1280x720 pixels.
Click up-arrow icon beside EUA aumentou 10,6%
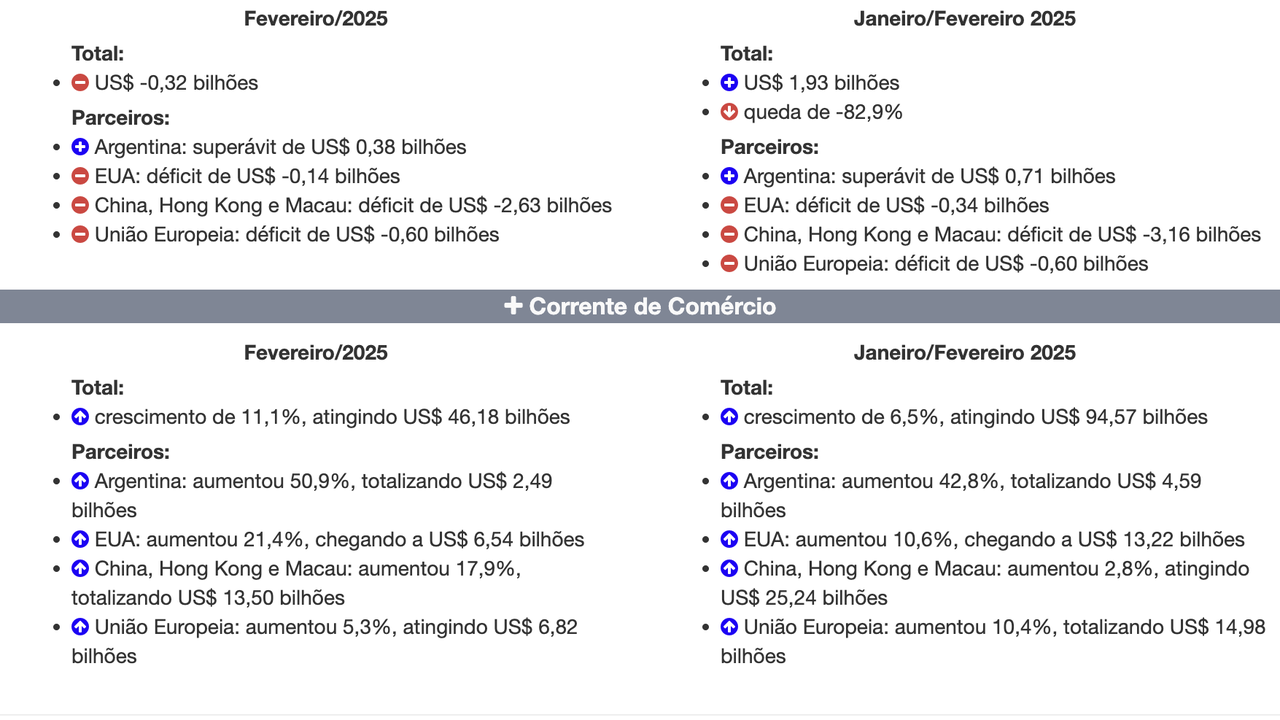[730, 540]
